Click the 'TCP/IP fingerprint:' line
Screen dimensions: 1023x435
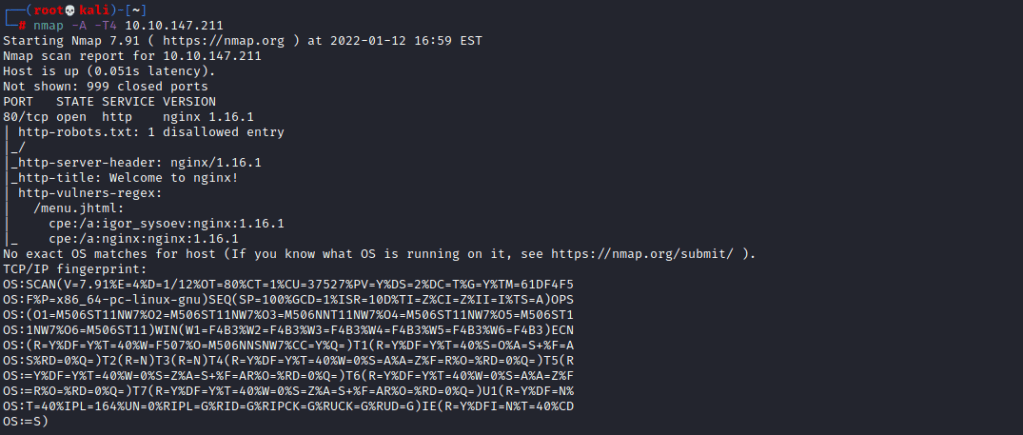click(73, 269)
